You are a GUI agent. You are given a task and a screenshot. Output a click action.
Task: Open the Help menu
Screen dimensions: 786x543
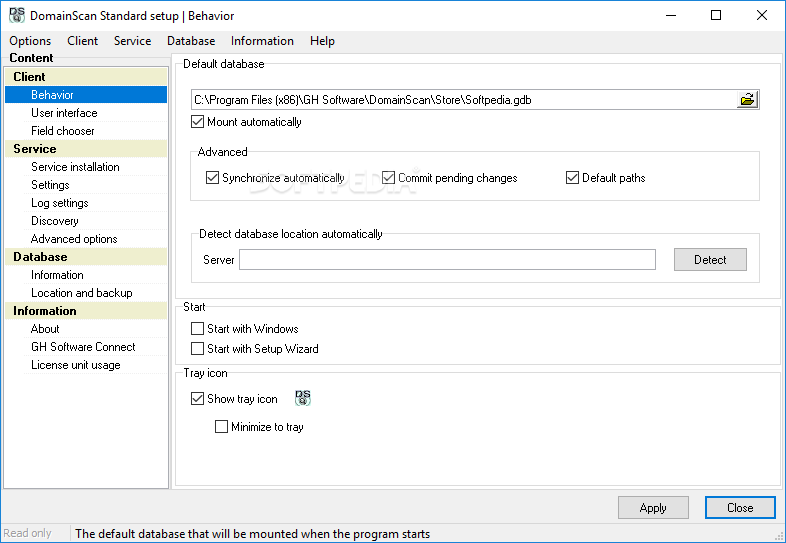[322, 41]
